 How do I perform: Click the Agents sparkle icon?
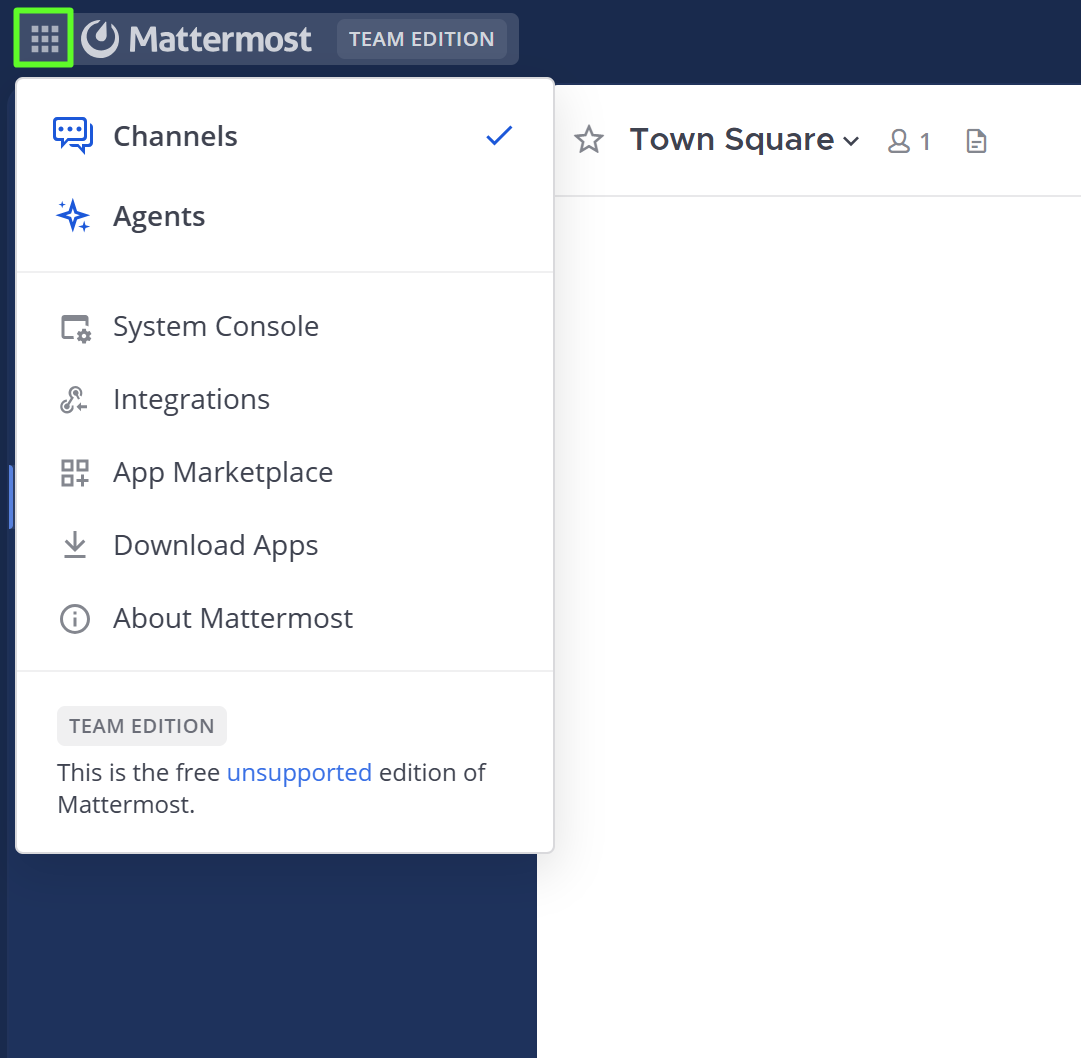73,216
